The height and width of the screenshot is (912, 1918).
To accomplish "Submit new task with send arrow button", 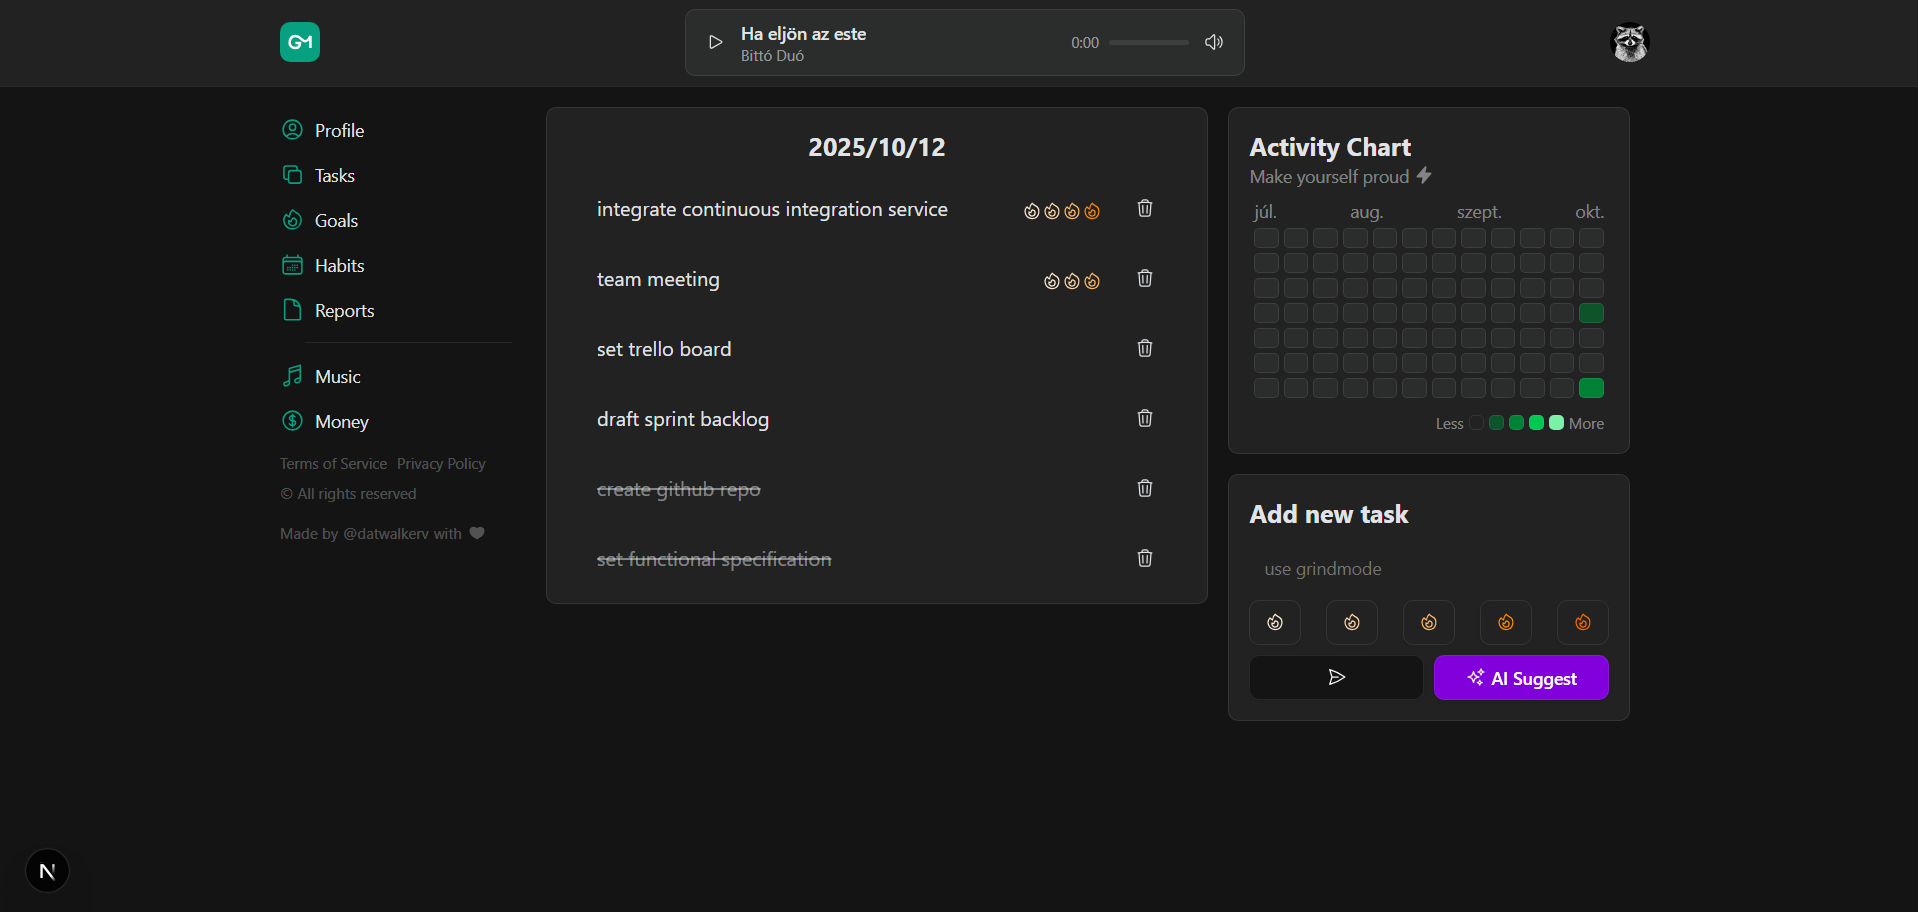I will tap(1336, 678).
